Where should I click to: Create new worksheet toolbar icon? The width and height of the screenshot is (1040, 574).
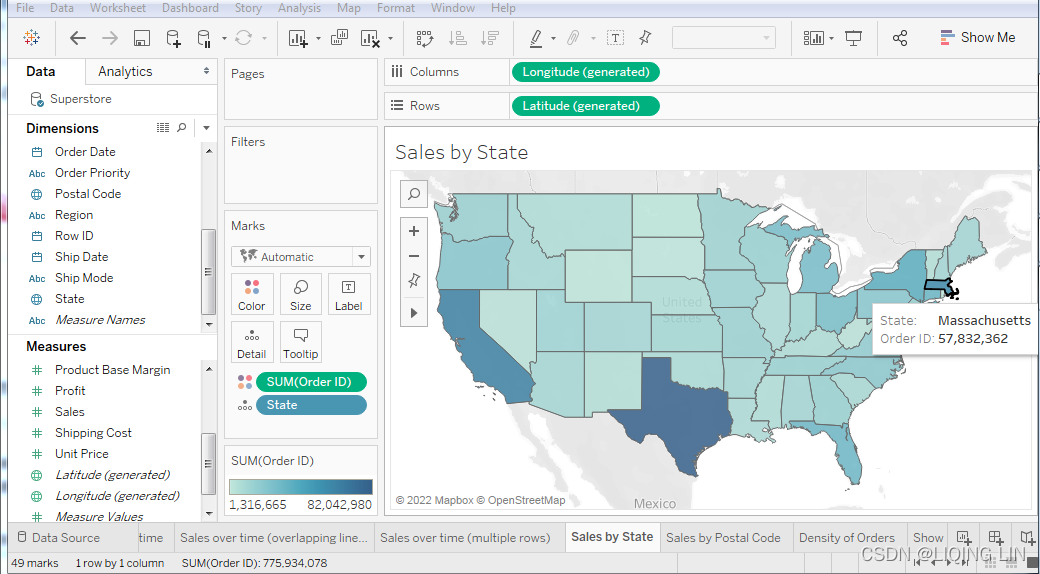[298, 38]
